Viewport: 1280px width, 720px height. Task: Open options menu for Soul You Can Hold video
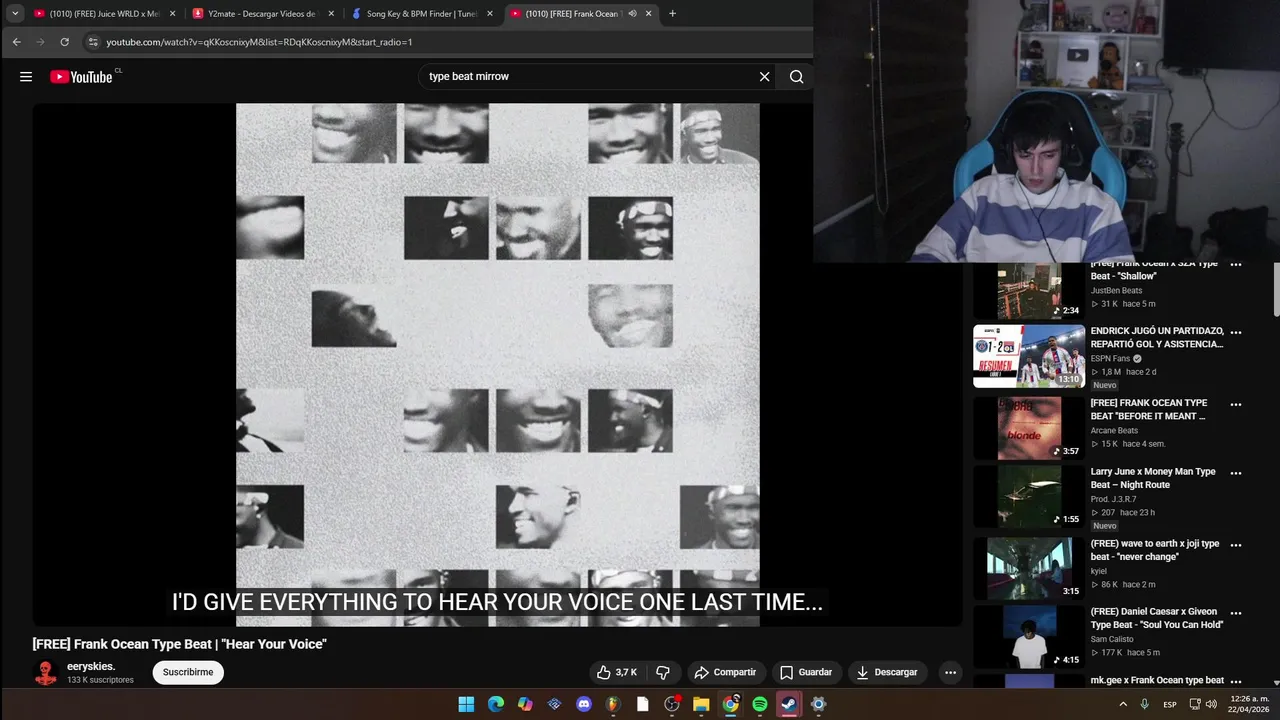(1235, 613)
